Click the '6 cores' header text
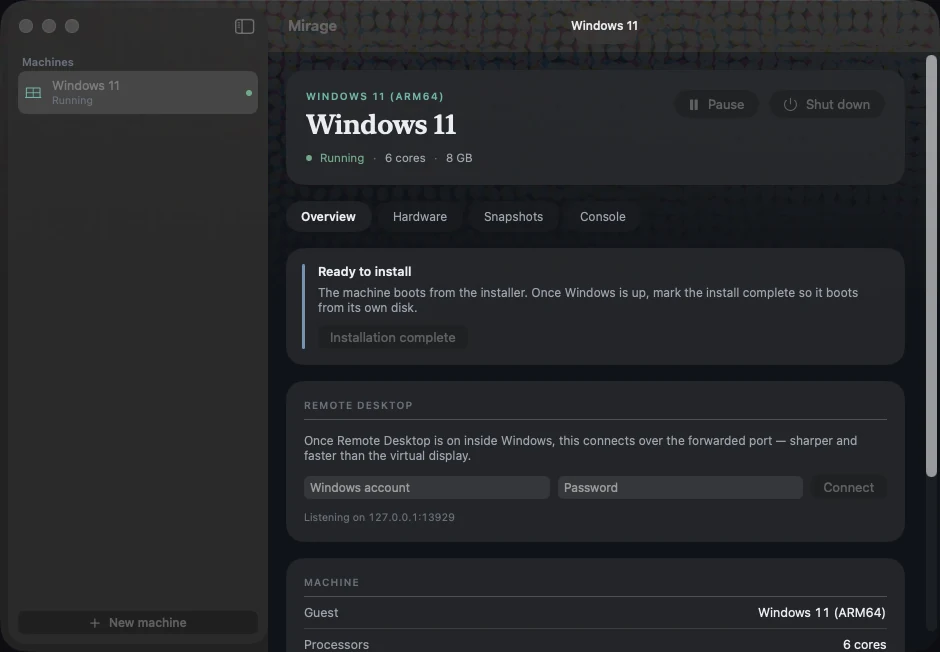Image resolution: width=940 pixels, height=652 pixels. (405, 158)
